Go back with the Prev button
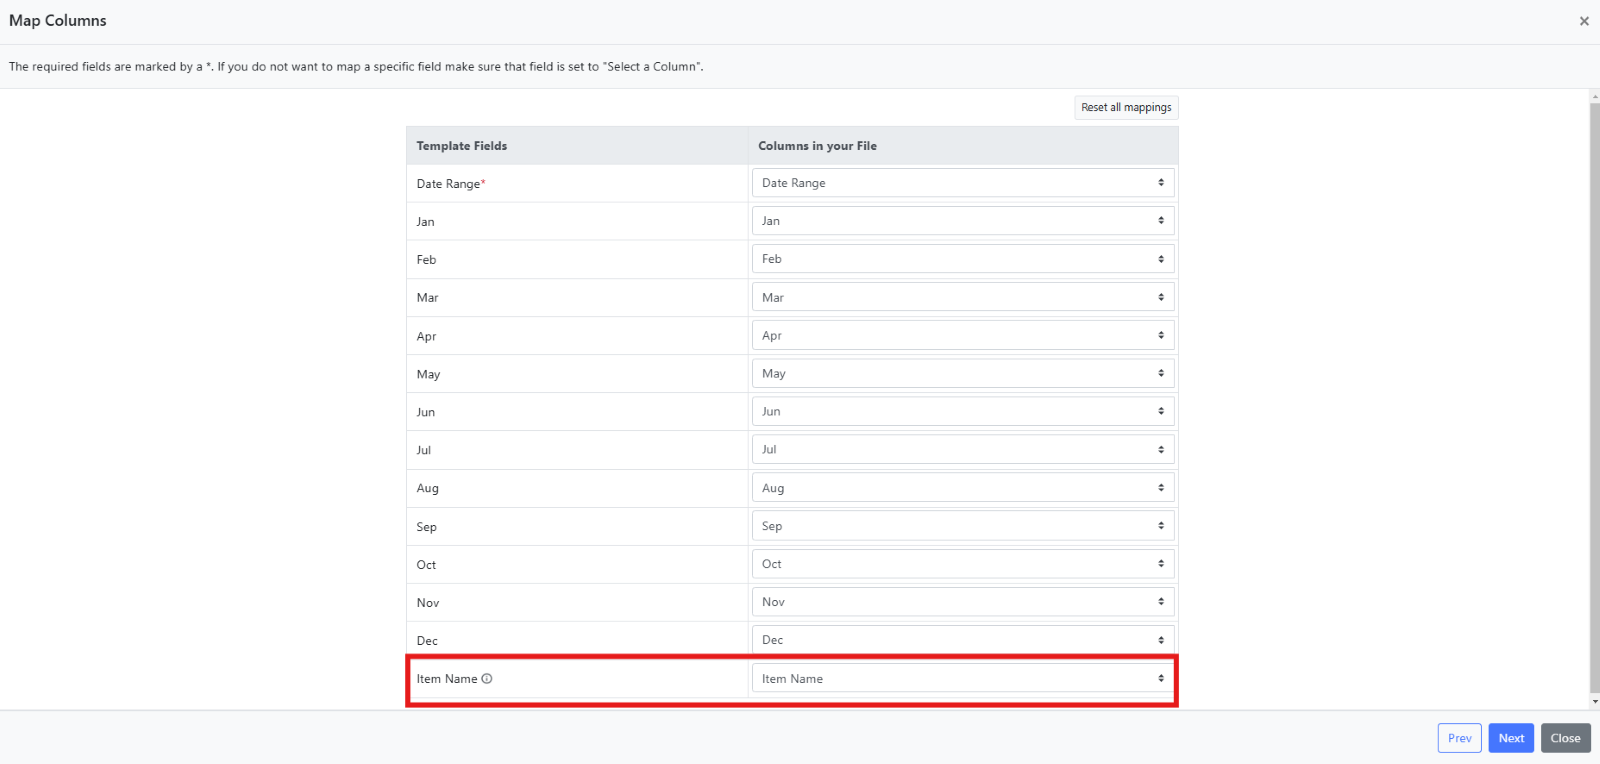The height and width of the screenshot is (764, 1600). pos(1460,738)
